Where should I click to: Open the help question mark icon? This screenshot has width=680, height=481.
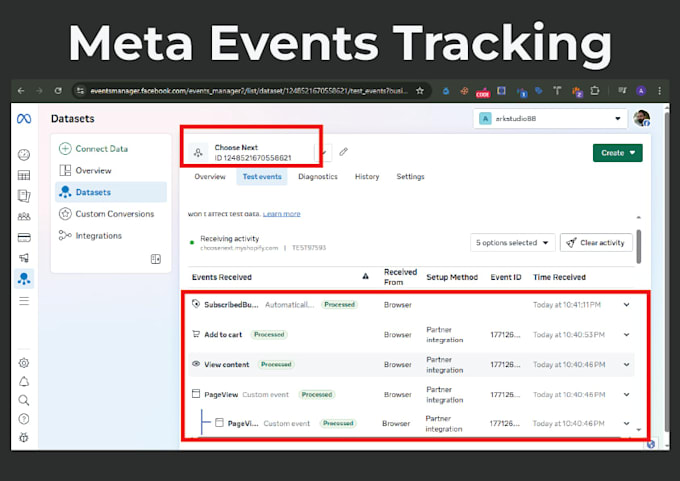coord(24,419)
